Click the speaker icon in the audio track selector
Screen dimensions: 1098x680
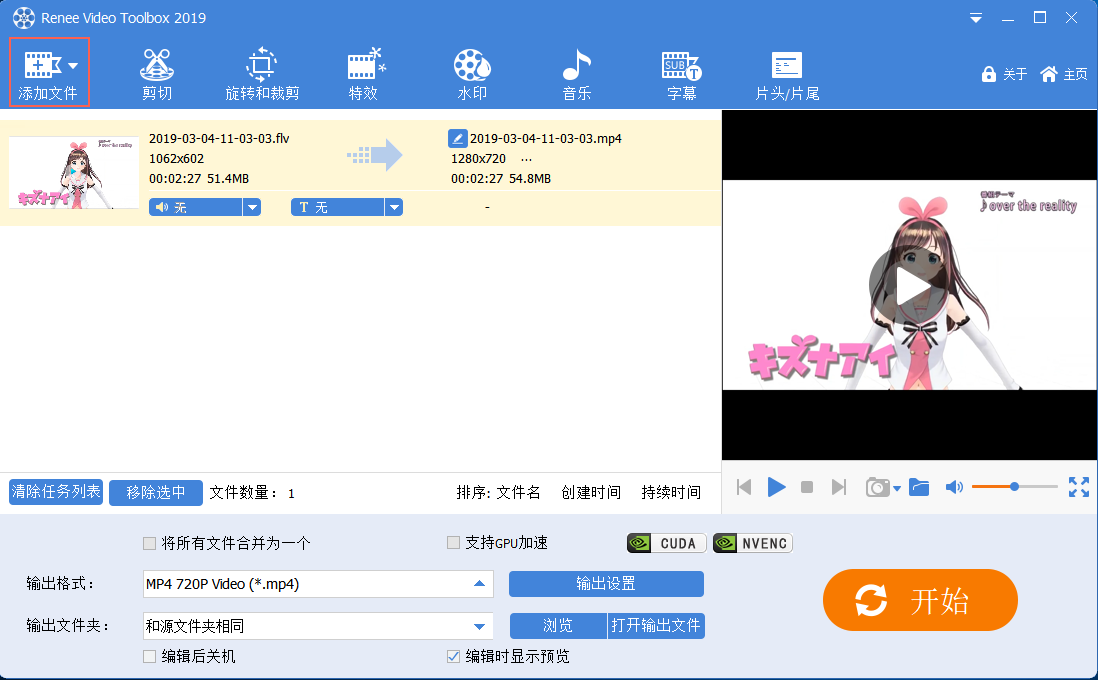pos(162,207)
